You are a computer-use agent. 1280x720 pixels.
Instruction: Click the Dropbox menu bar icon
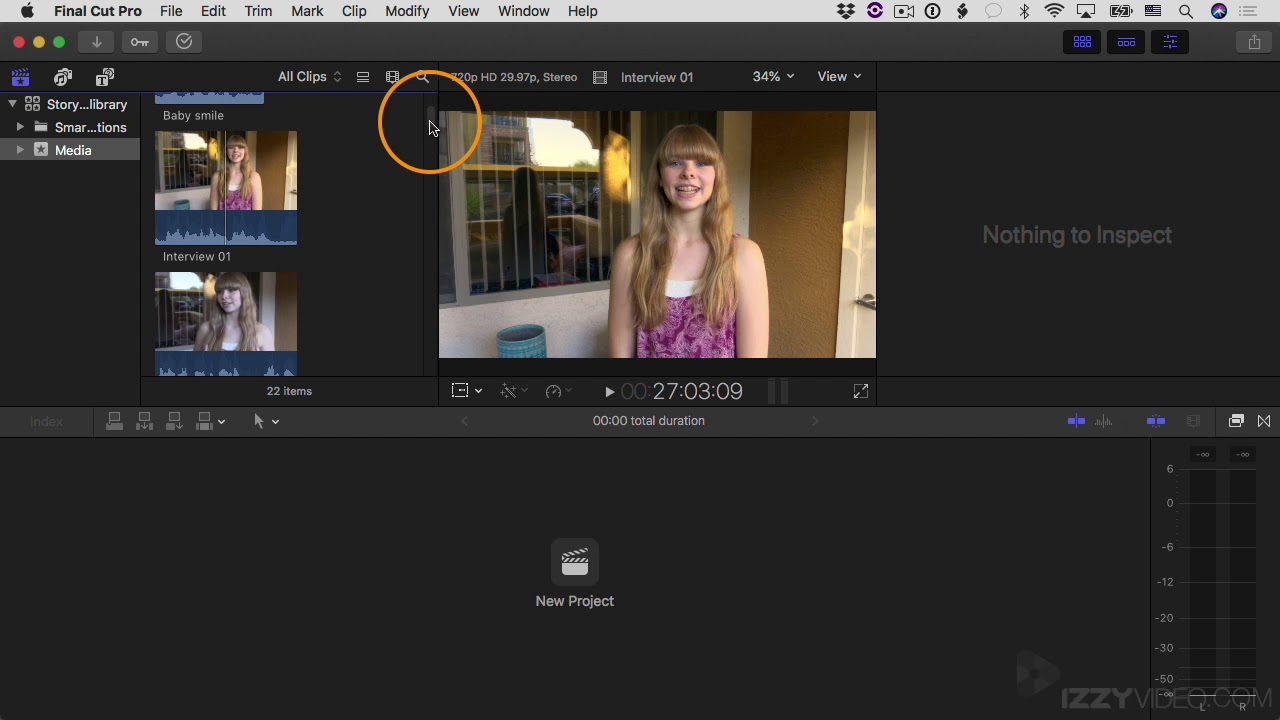(x=847, y=11)
